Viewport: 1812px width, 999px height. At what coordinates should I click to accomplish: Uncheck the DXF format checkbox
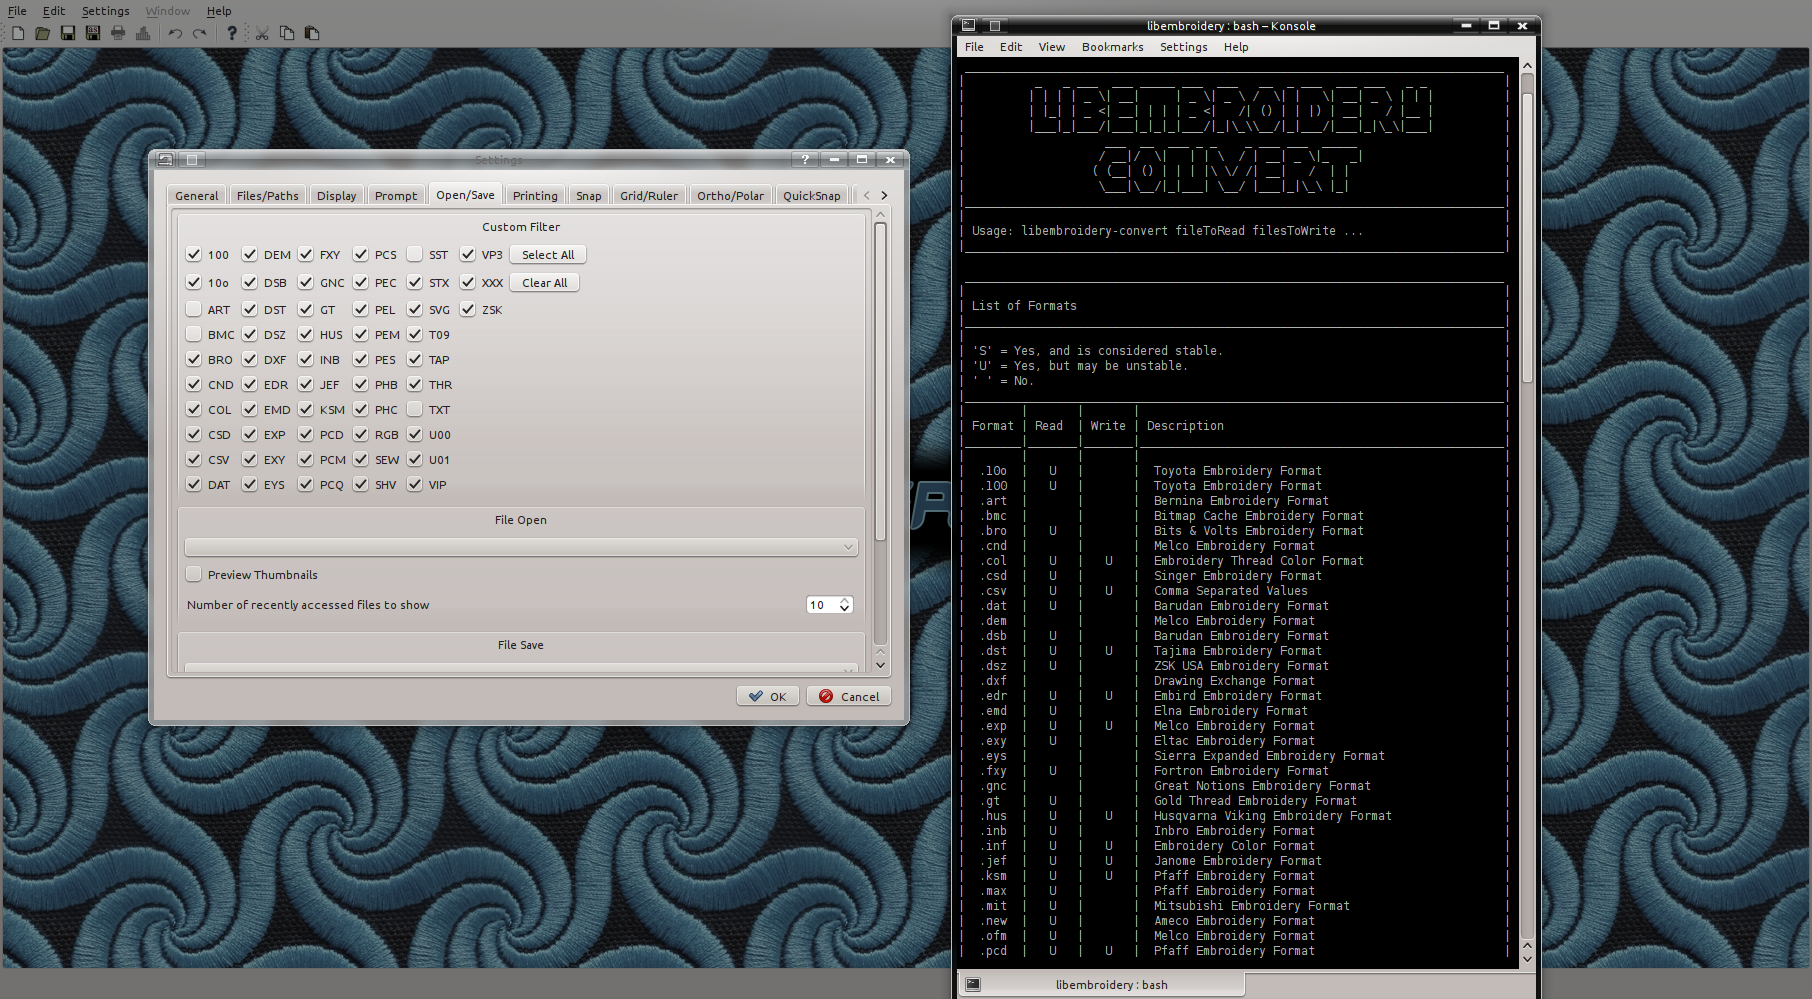pos(250,359)
